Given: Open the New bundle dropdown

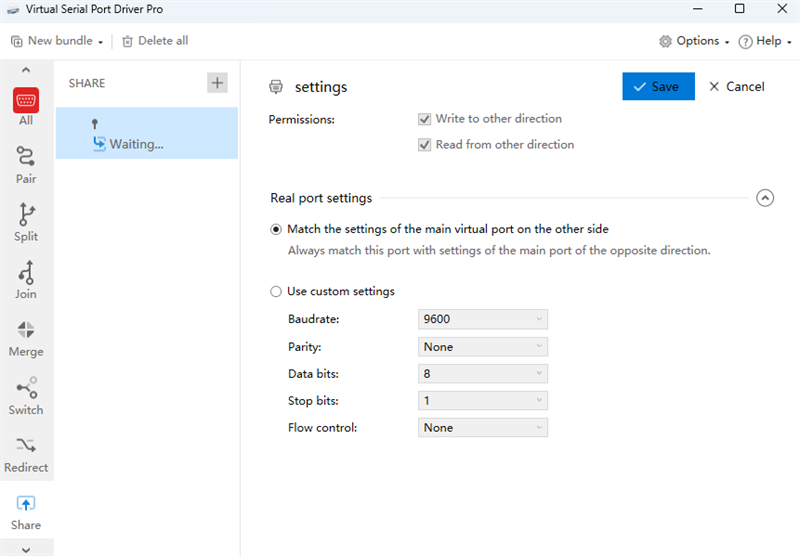Looking at the screenshot, I should (x=57, y=41).
